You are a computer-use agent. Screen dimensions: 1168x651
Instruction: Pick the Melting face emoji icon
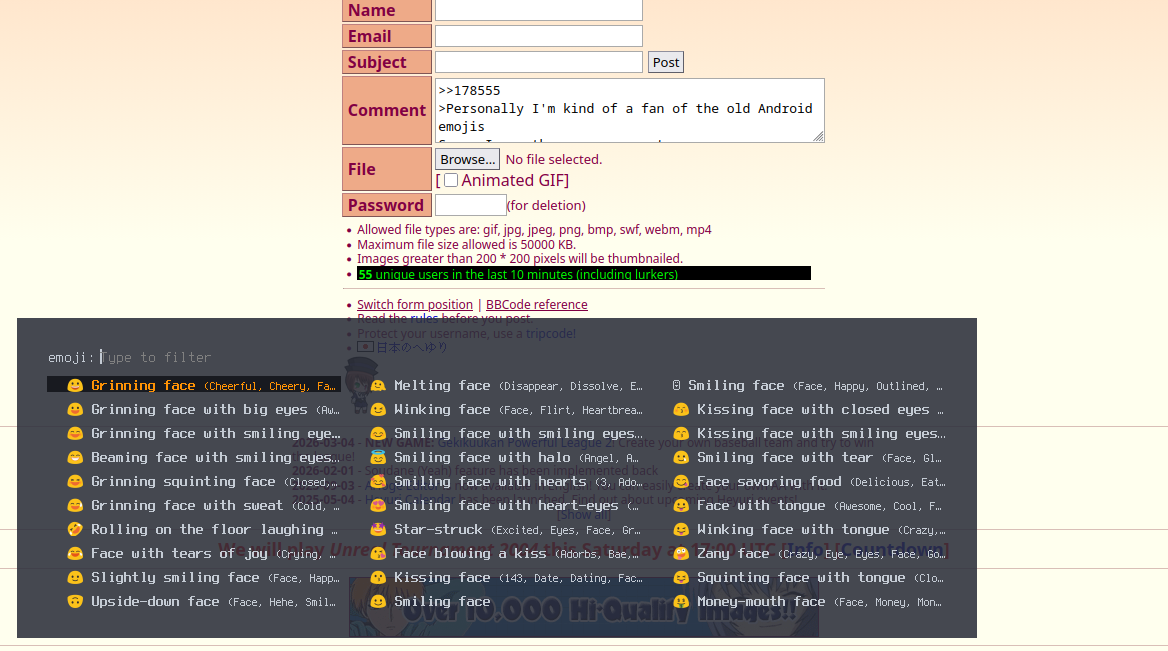[x=378, y=385]
